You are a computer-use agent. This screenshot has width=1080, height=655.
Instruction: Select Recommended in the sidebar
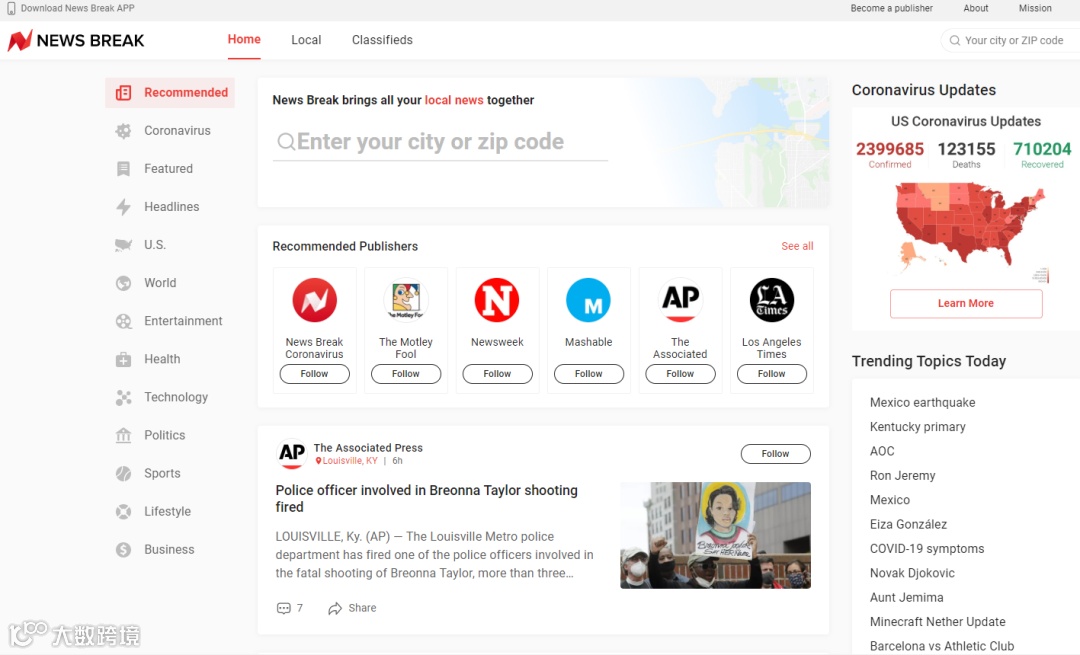click(170, 93)
